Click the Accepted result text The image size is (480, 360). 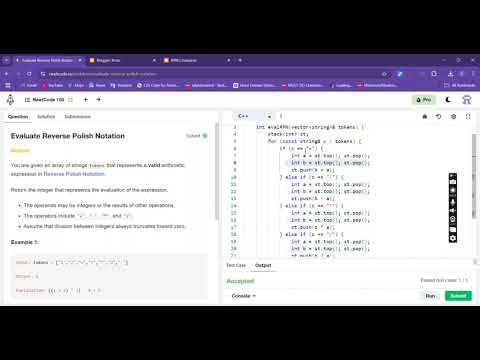[x=240, y=281]
